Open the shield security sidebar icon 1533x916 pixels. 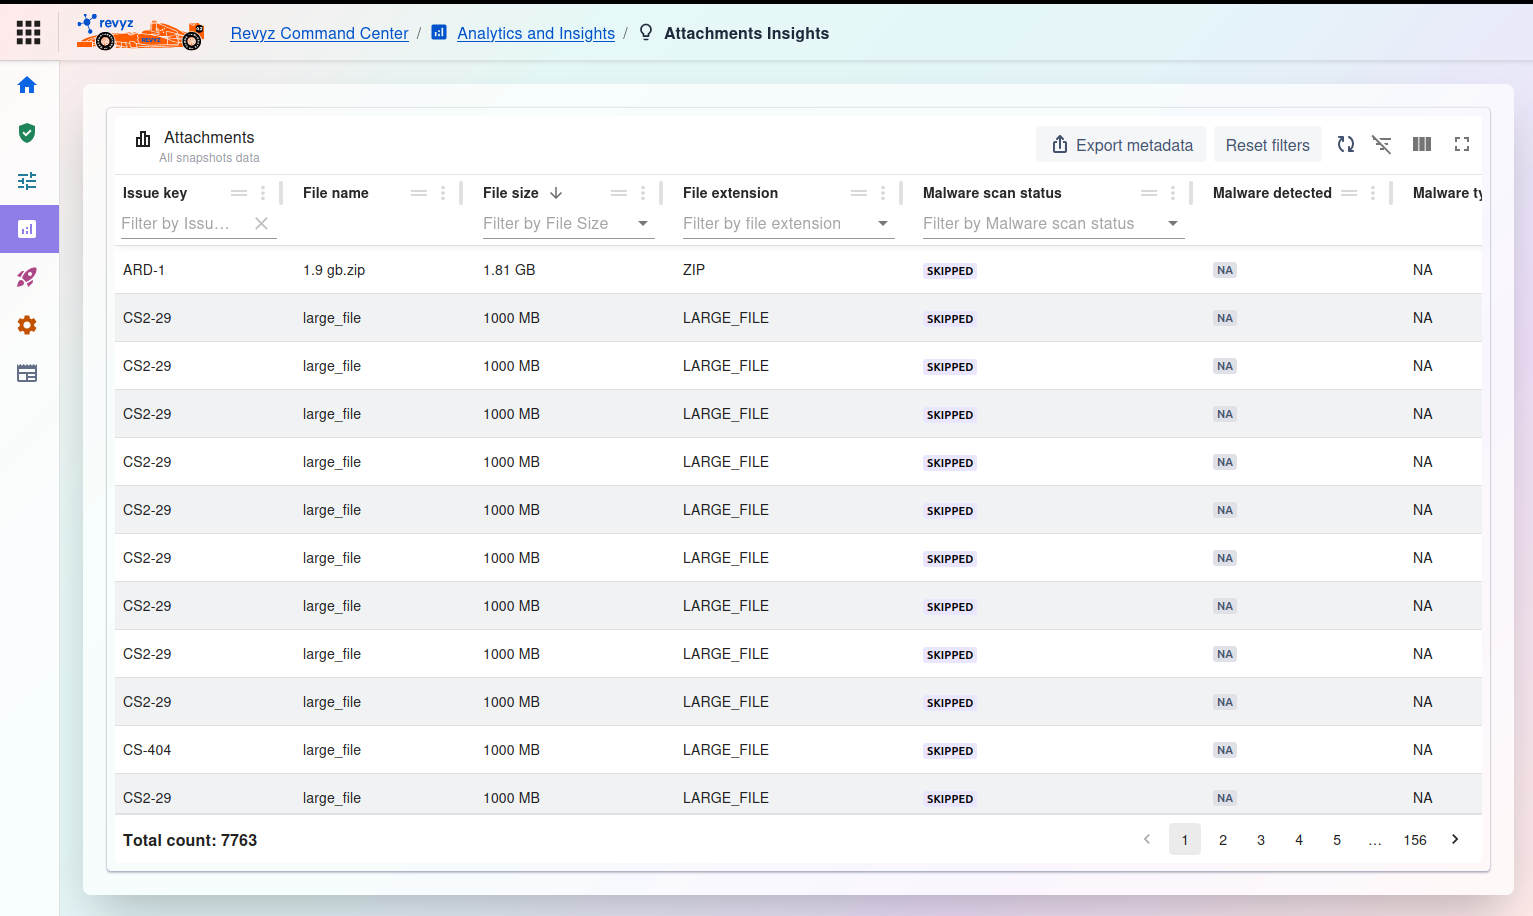tap(27, 133)
